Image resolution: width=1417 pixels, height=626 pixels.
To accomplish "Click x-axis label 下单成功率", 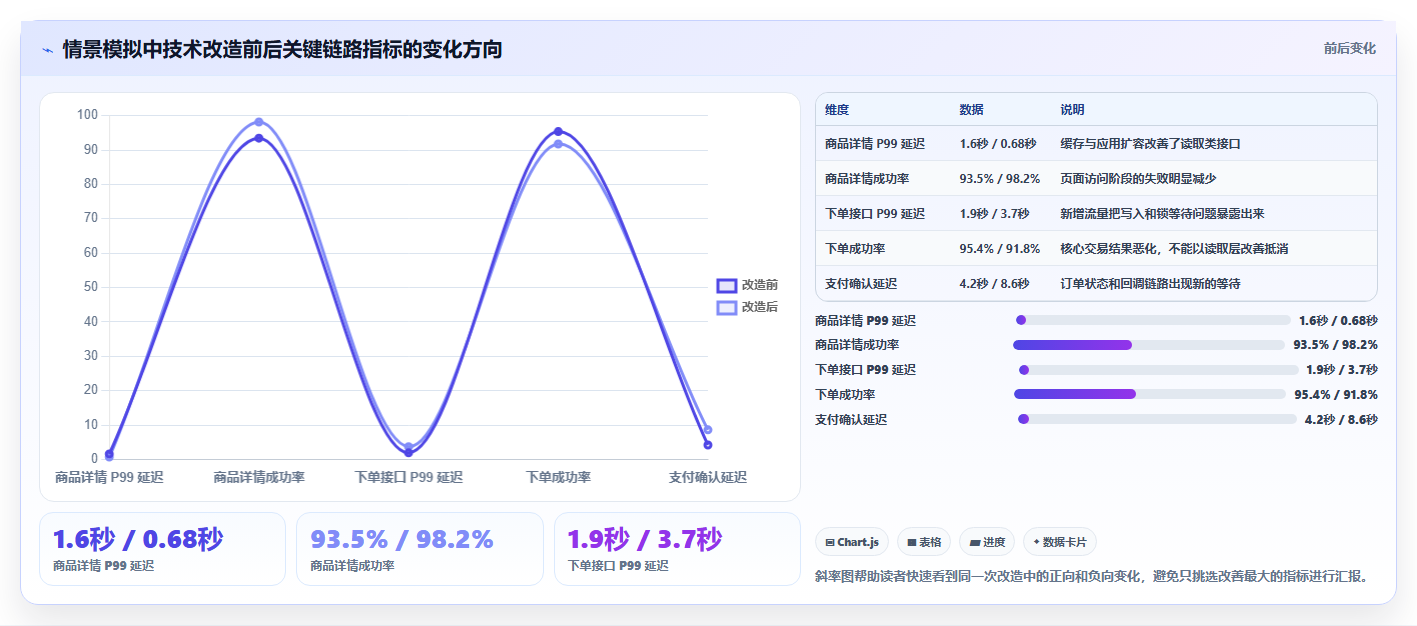I will pyautogui.click(x=558, y=478).
